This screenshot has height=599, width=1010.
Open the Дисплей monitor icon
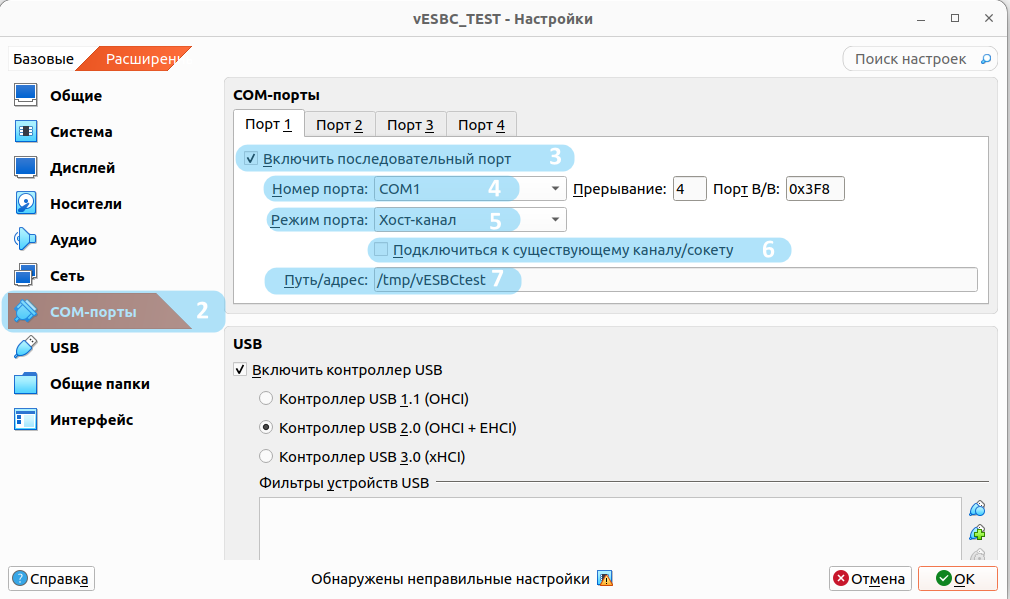(x=26, y=168)
